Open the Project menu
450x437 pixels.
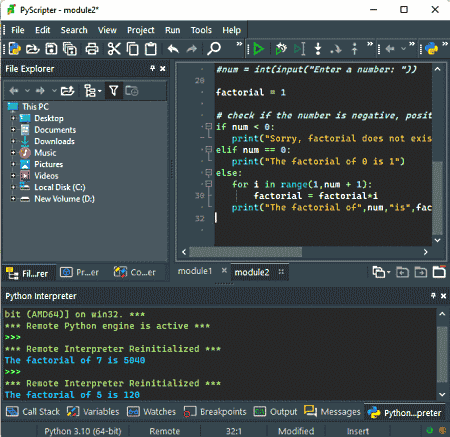(141, 30)
